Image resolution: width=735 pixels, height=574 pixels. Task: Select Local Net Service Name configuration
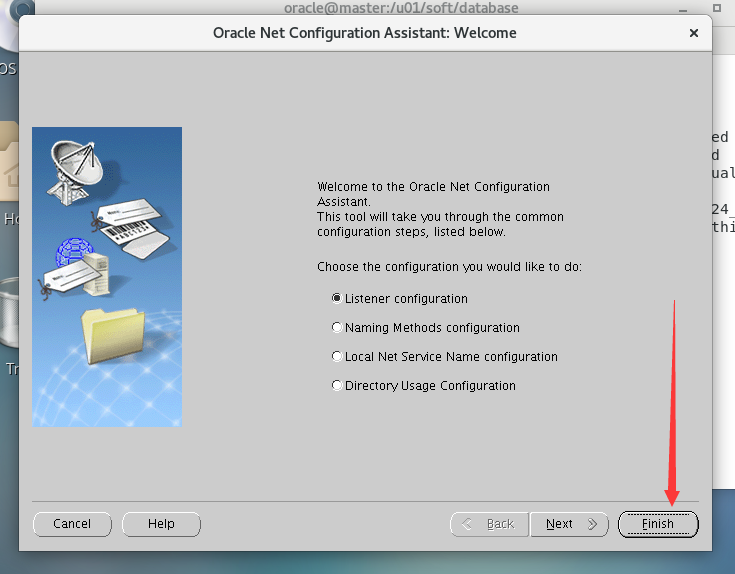[337, 357]
